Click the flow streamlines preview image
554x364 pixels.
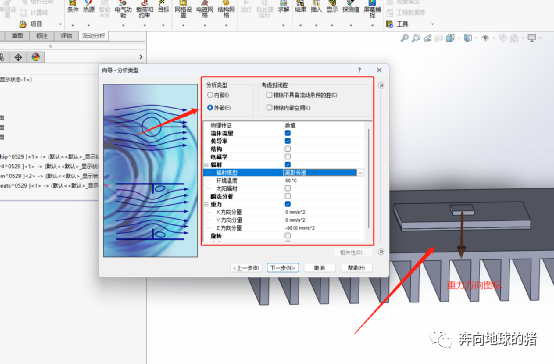point(151,170)
